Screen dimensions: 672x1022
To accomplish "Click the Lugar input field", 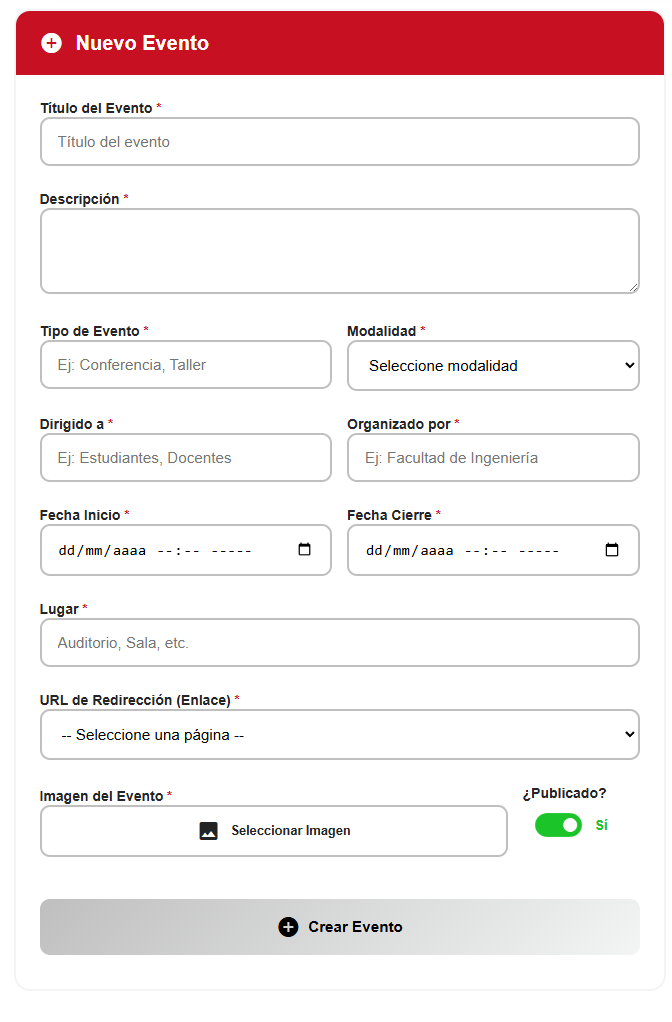I will tap(339, 643).
